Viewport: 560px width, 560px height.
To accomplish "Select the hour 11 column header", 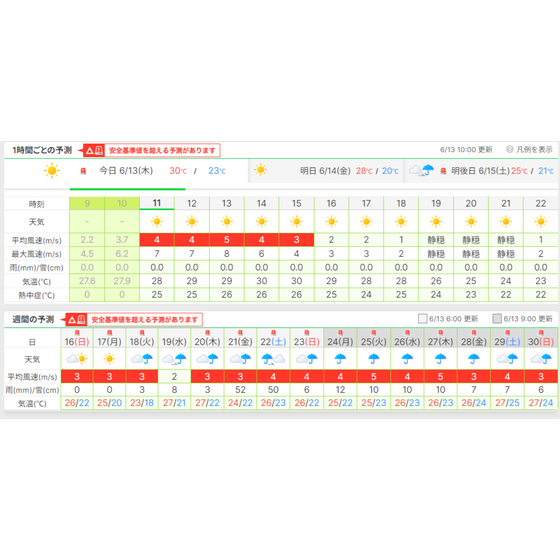I will [x=157, y=203].
